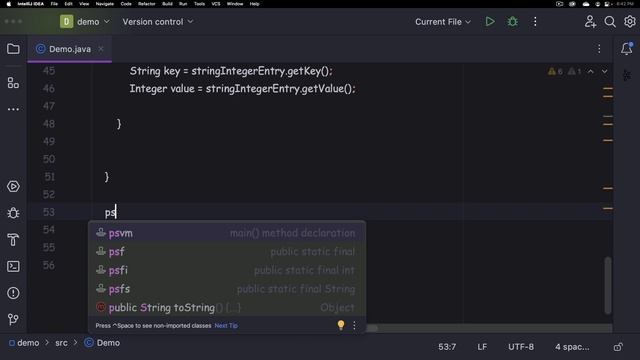This screenshot has width=640, height=360.
Task: Open the Current File run configuration dropdown
Action: (x=443, y=22)
